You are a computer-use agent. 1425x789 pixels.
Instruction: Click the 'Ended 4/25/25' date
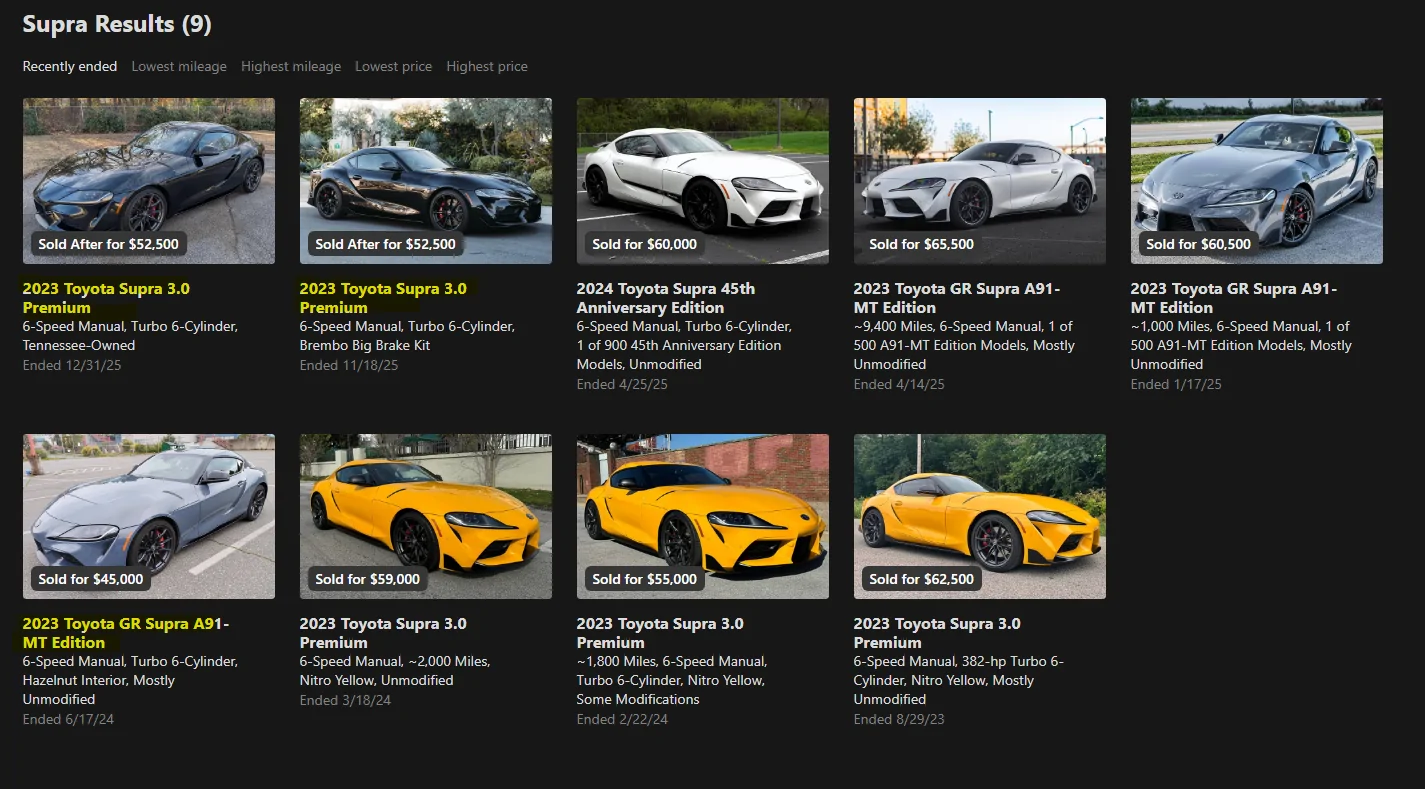pos(622,384)
